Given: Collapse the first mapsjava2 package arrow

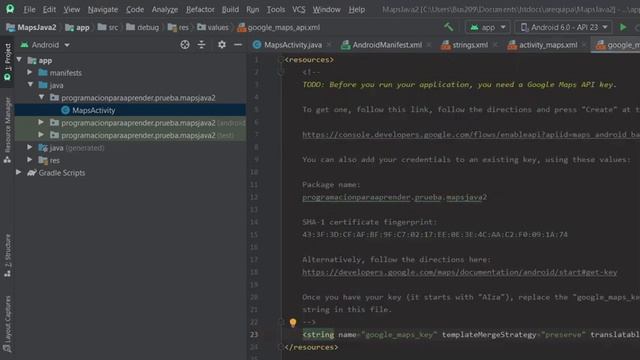Looking at the screenshot, I should (42, 97).
